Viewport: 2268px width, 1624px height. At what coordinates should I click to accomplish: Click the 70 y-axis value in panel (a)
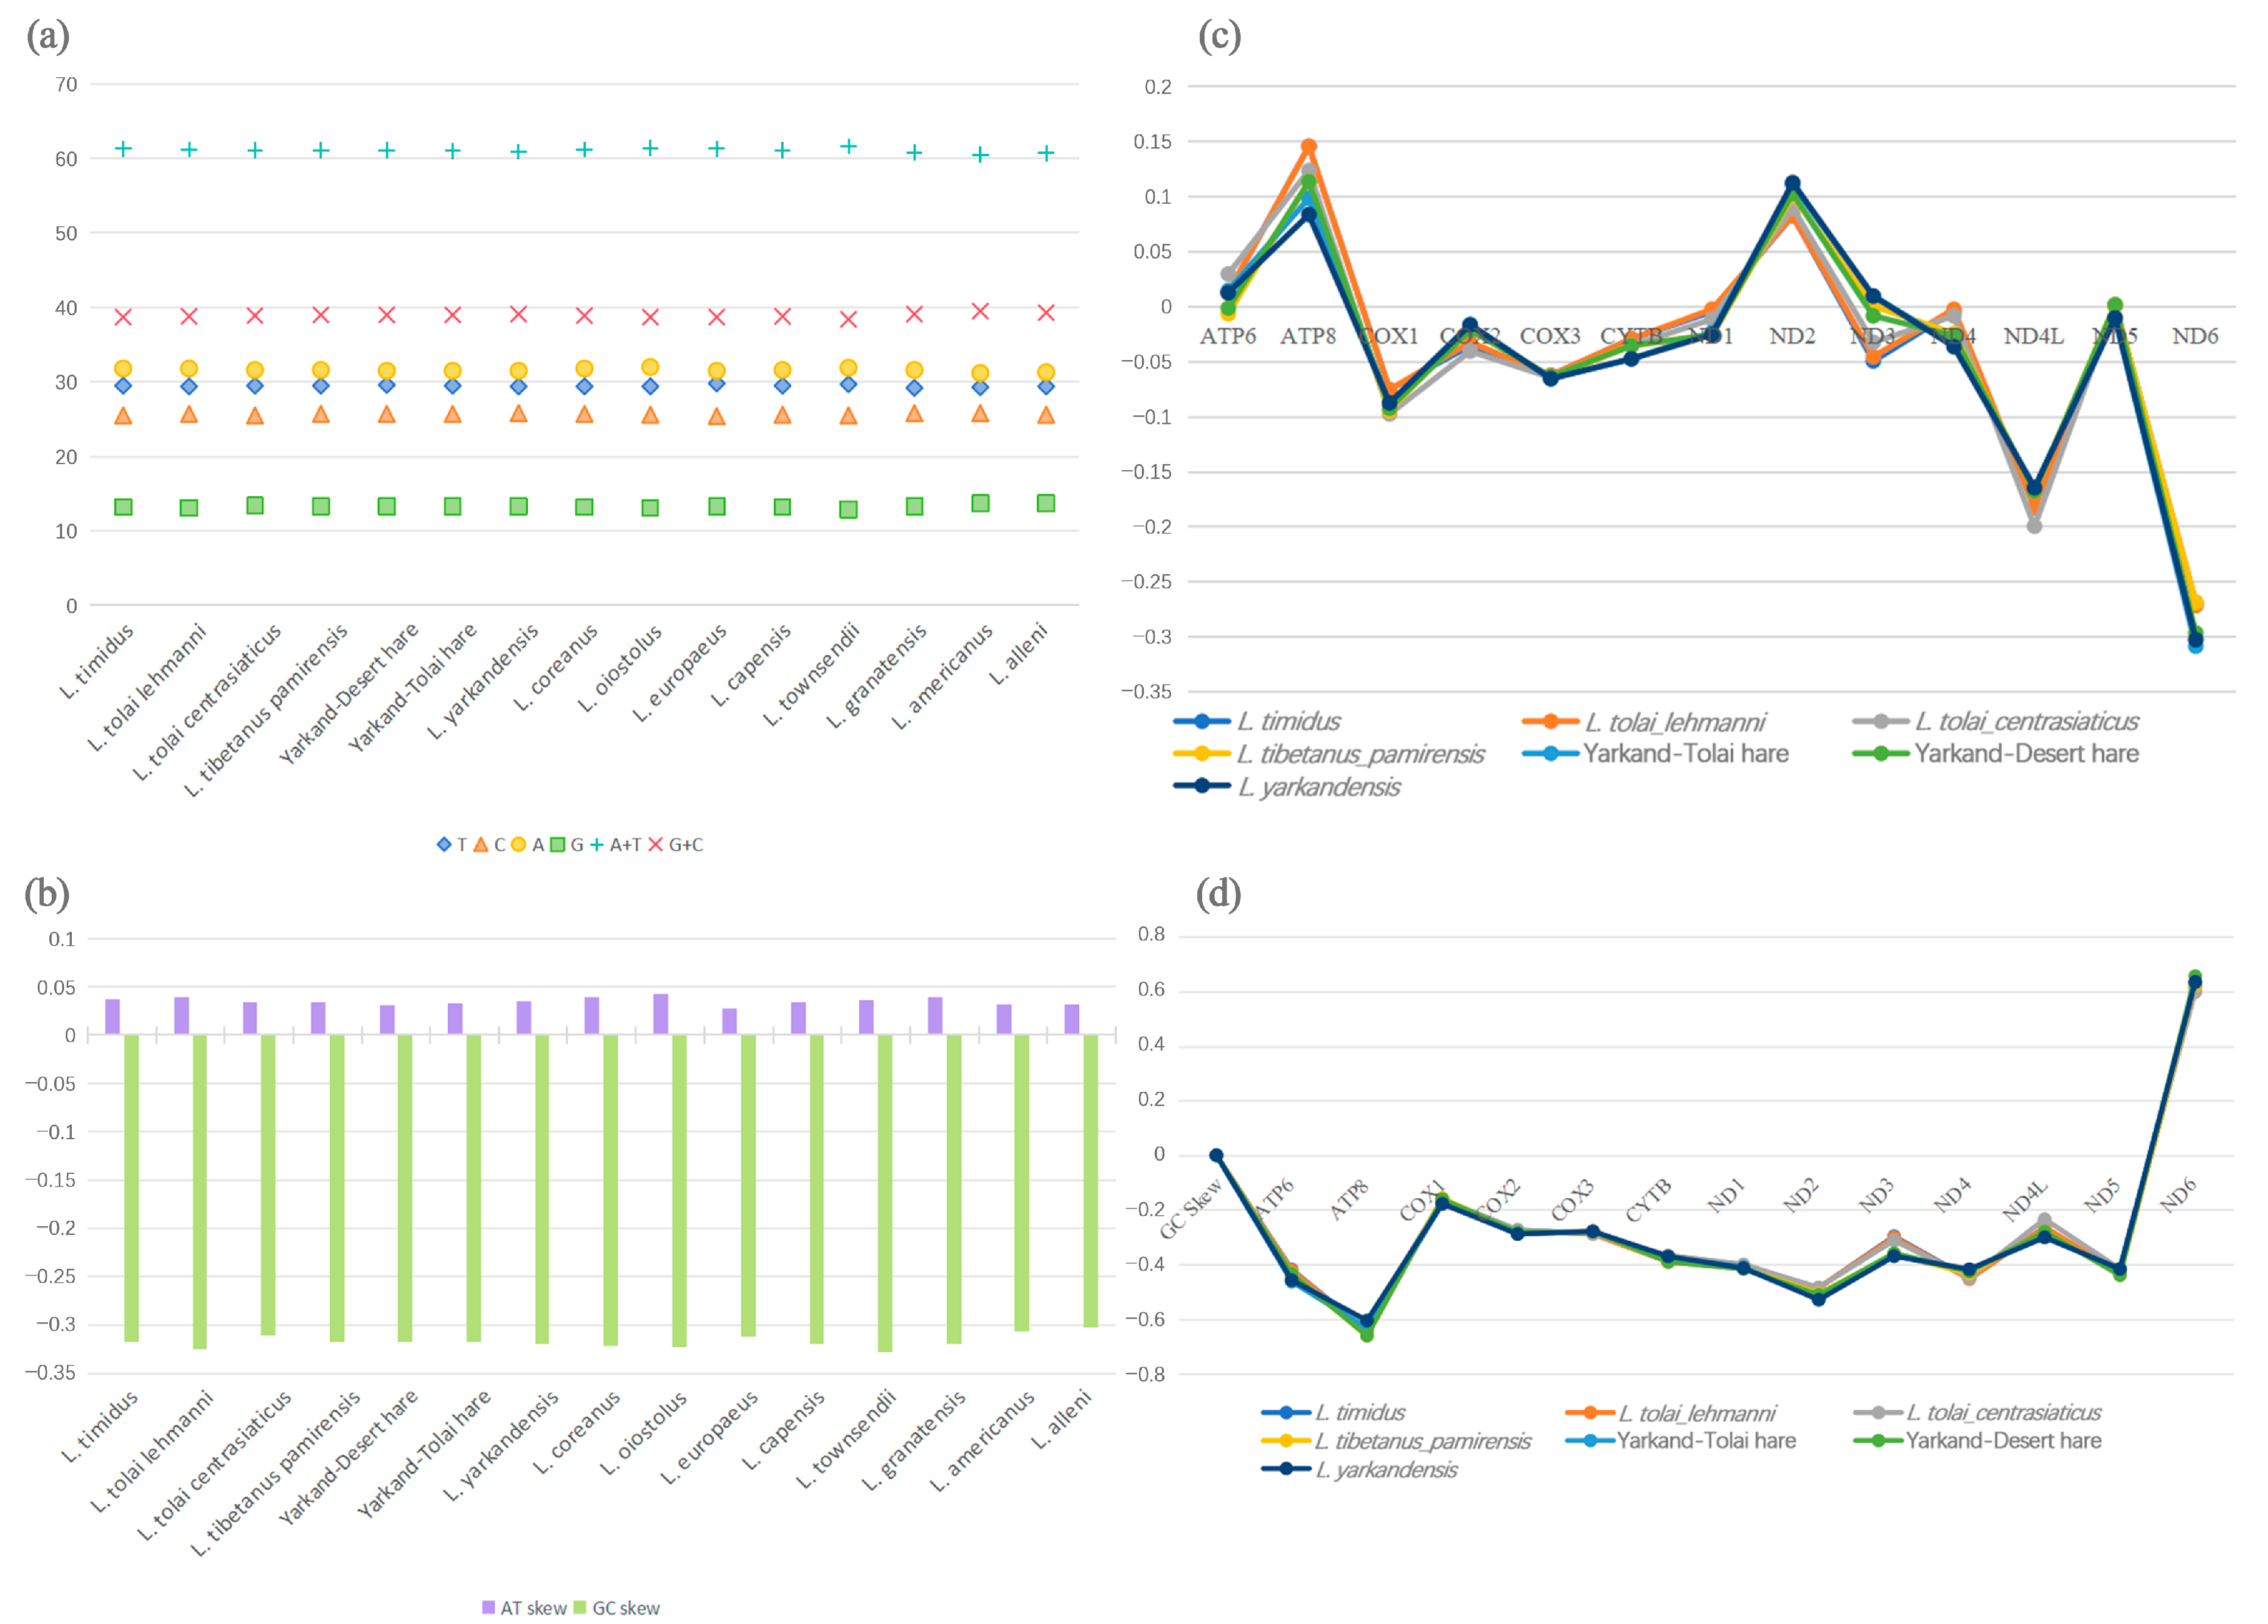tap(66, 85)
